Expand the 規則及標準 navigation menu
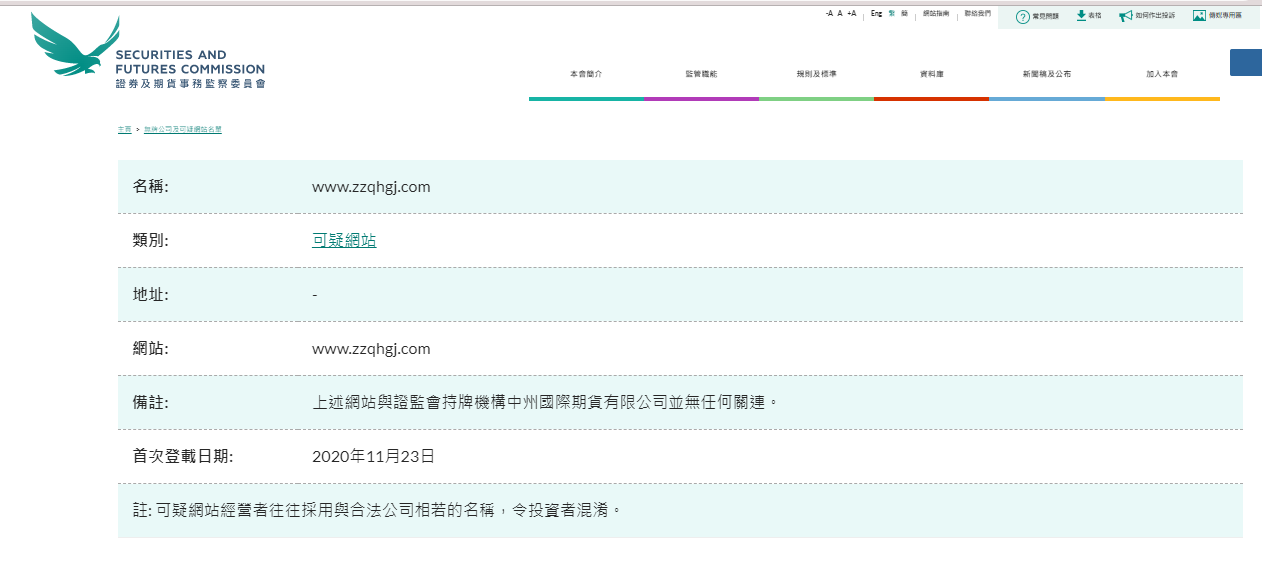Viewport: 1262px width, 566px height. coord(816,75)
